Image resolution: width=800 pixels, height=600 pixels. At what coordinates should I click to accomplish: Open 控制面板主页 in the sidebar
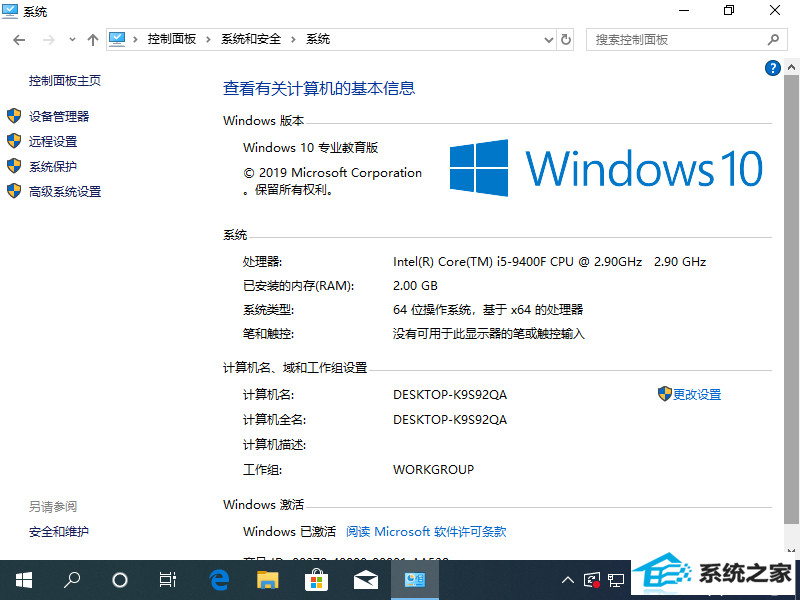click(x=65, y=81)
